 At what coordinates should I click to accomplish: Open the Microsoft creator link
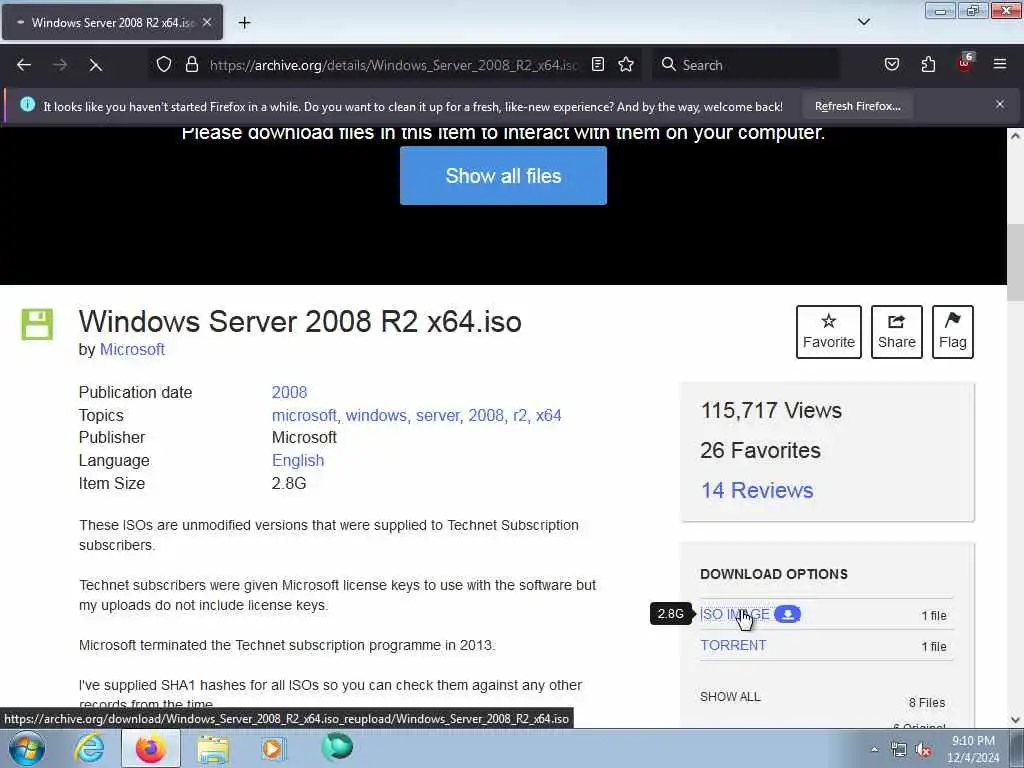click(132, 349)
